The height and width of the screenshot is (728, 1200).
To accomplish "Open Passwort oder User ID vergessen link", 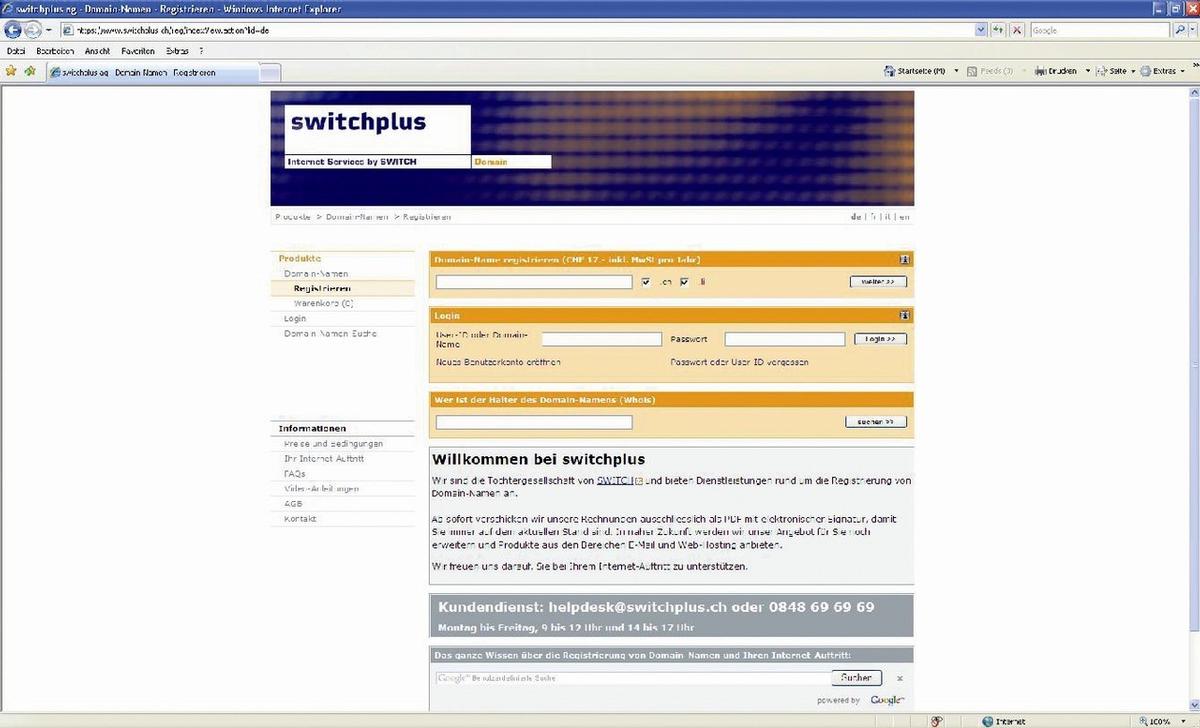I will 739,362.
